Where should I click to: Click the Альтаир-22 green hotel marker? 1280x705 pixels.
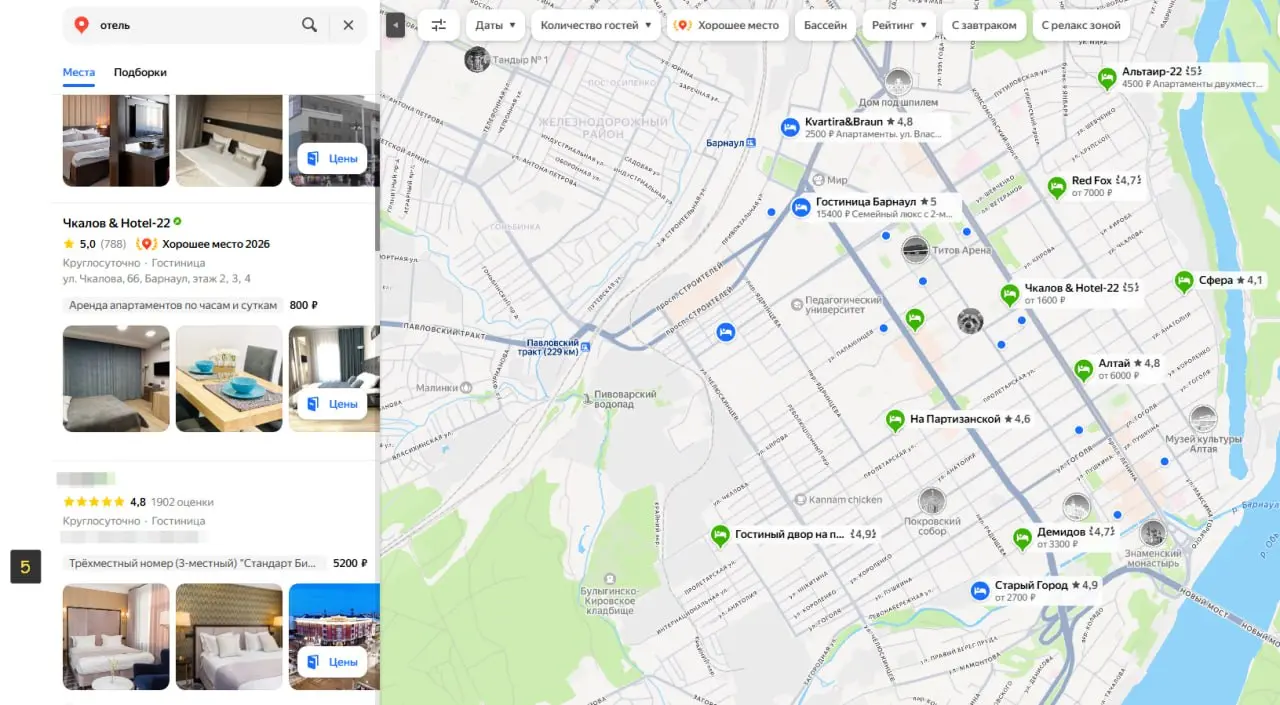(1107, 78)
